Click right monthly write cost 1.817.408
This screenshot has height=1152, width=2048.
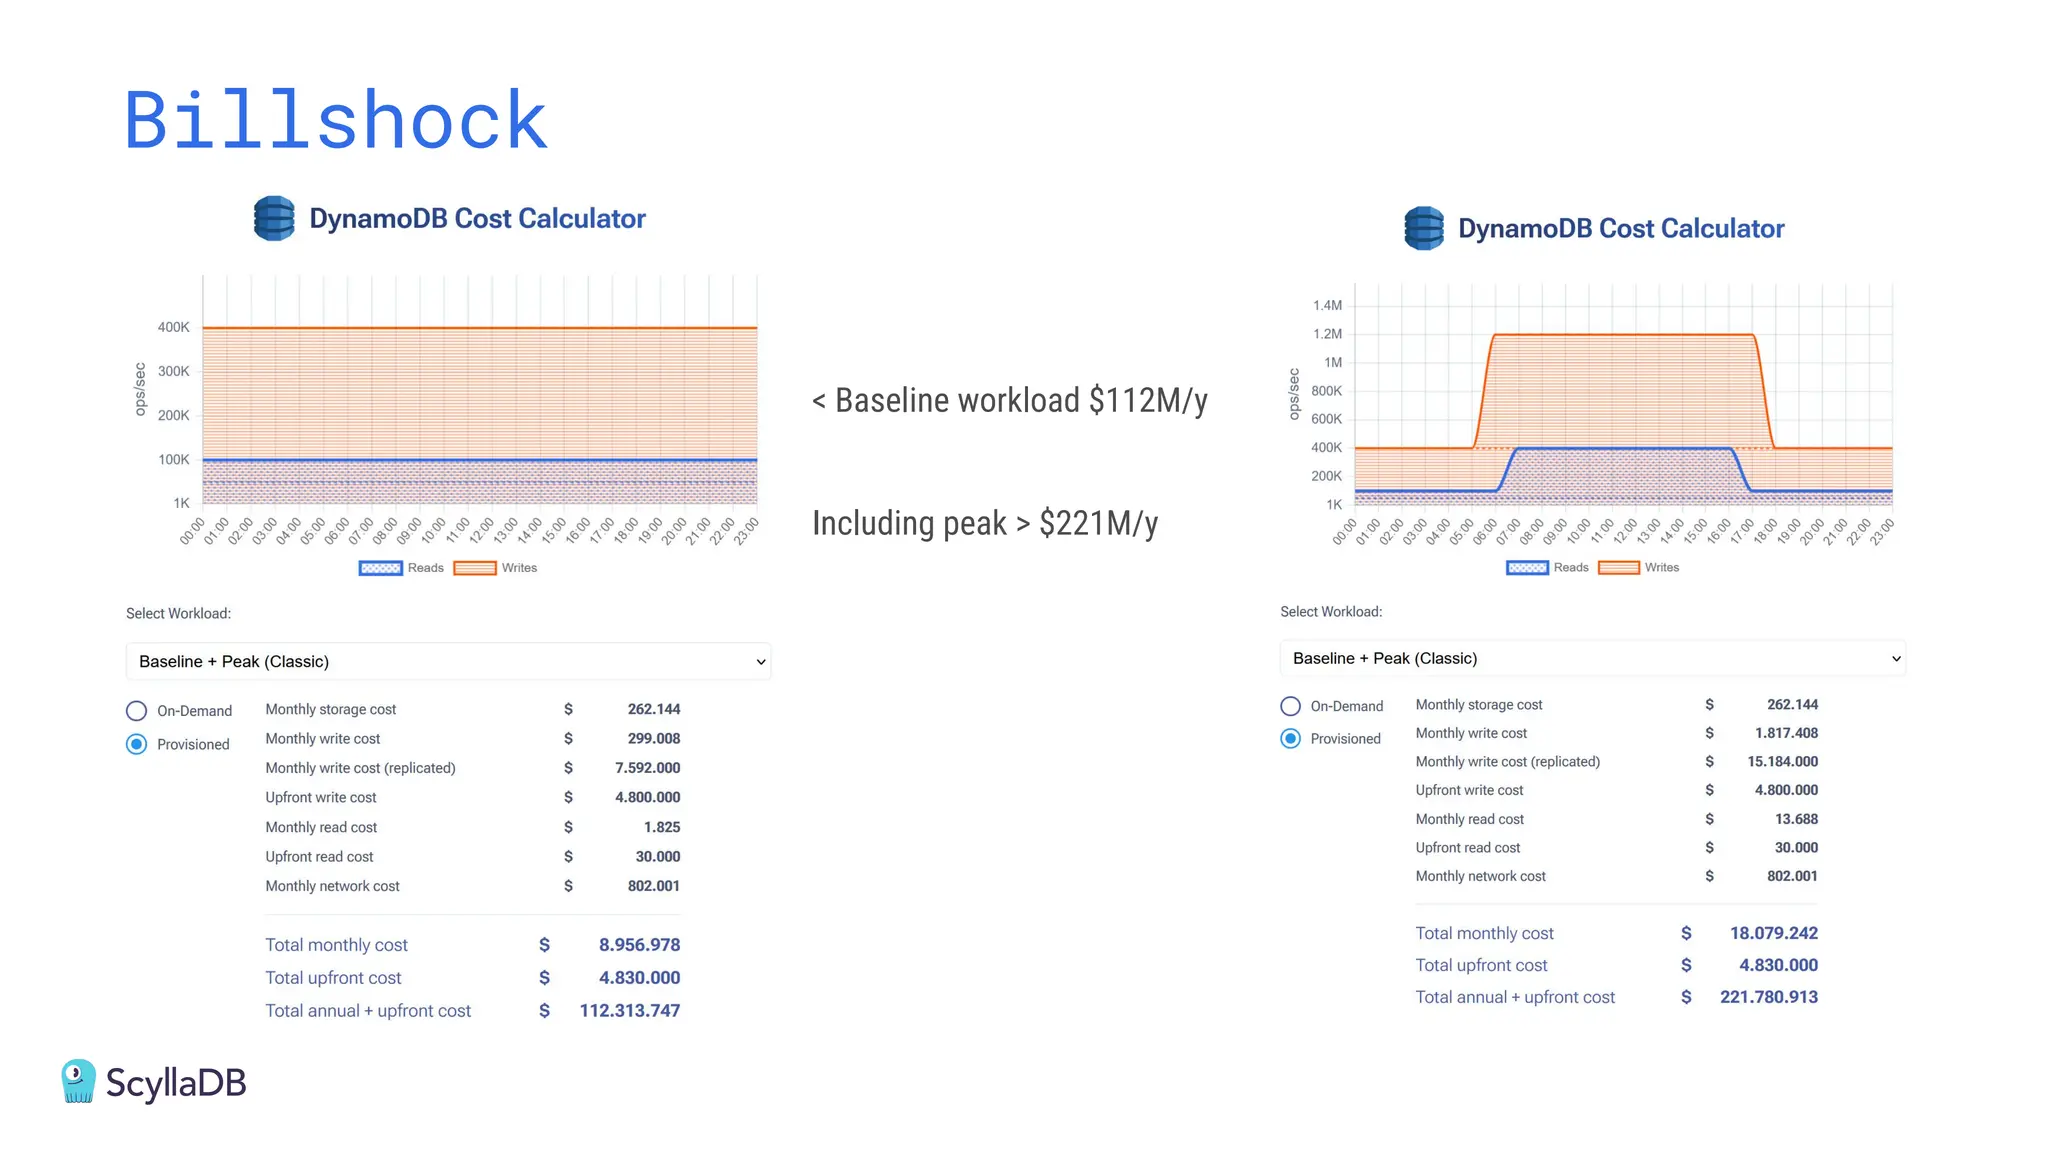pyautogui.click(x=1786, y=733)
